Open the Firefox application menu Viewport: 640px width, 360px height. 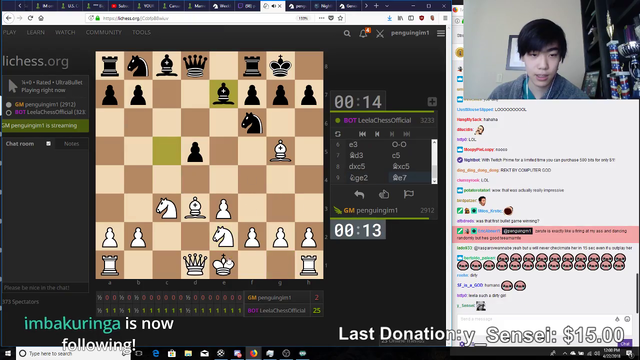445,18
